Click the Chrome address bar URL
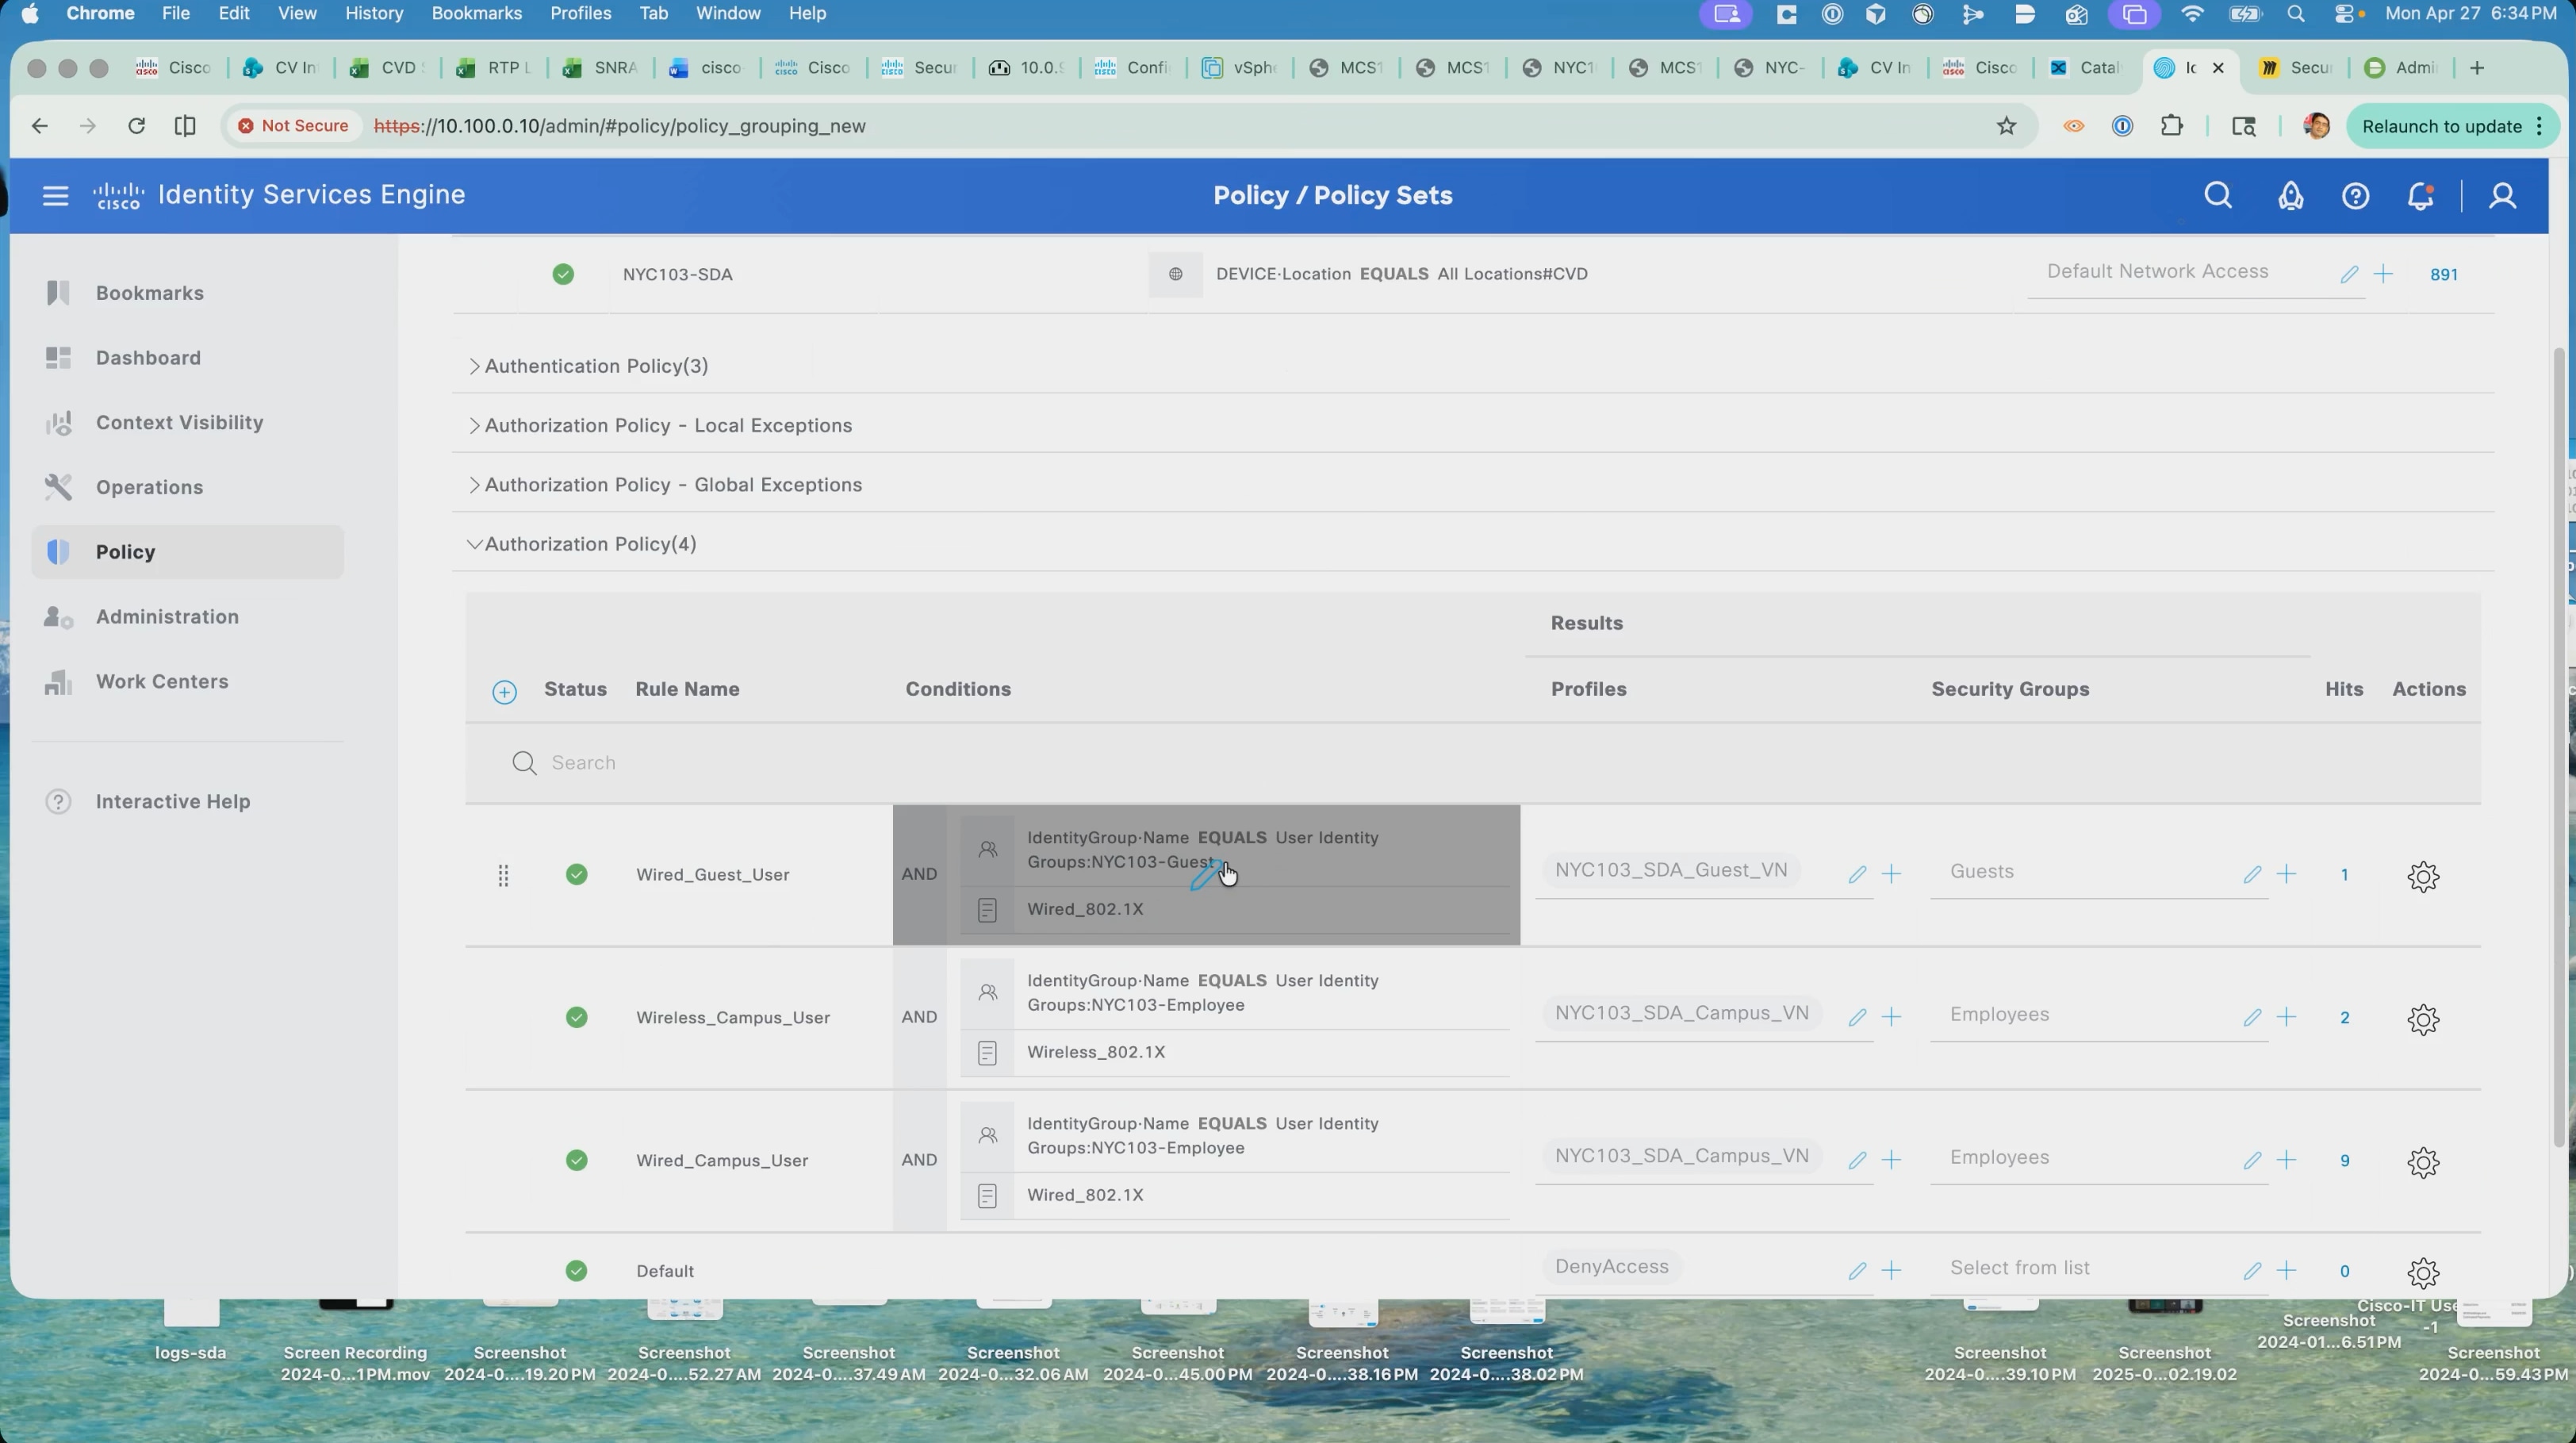2576x1443 pixels. (x=620, y=126)
